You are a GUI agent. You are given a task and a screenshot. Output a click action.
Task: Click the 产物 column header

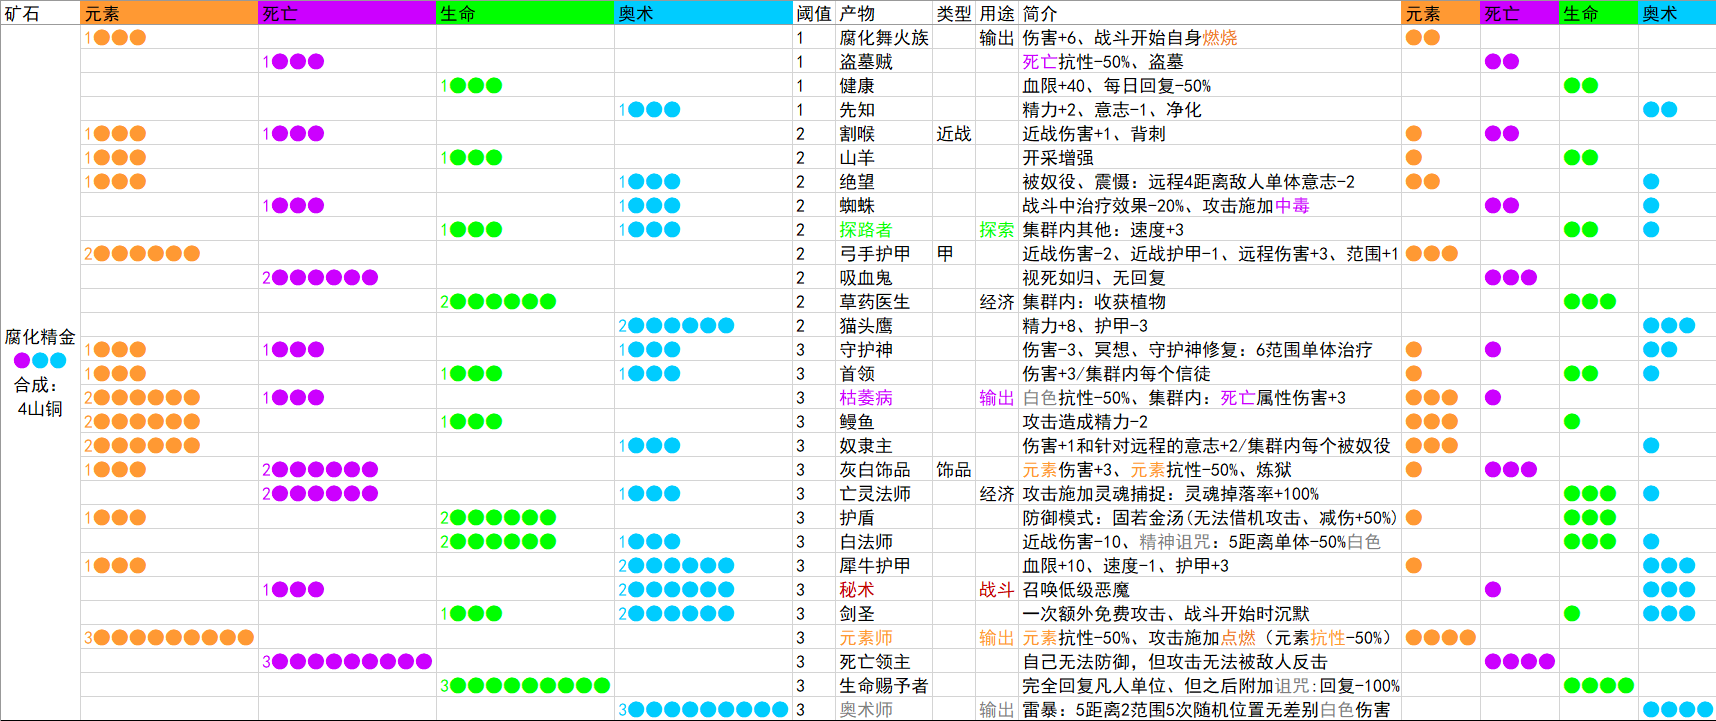point(884,13)
